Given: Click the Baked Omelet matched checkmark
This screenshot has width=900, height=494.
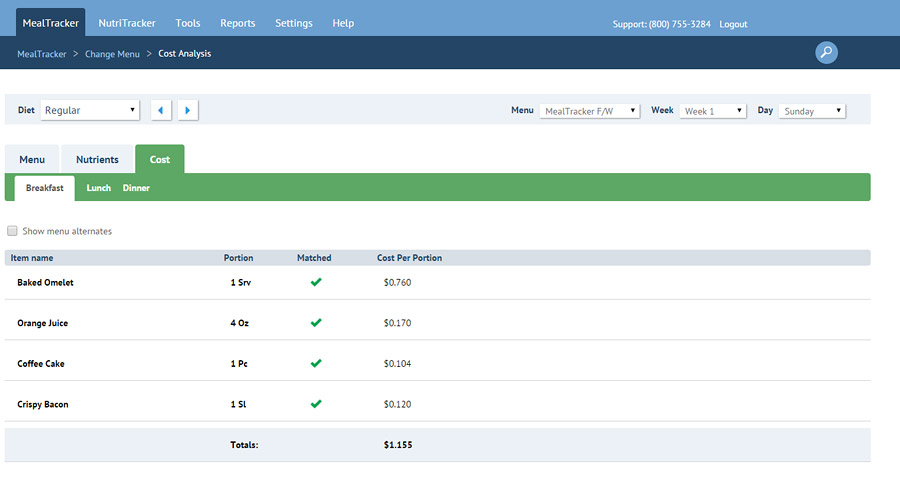Looking at the screenshot, I should (316, 282).
